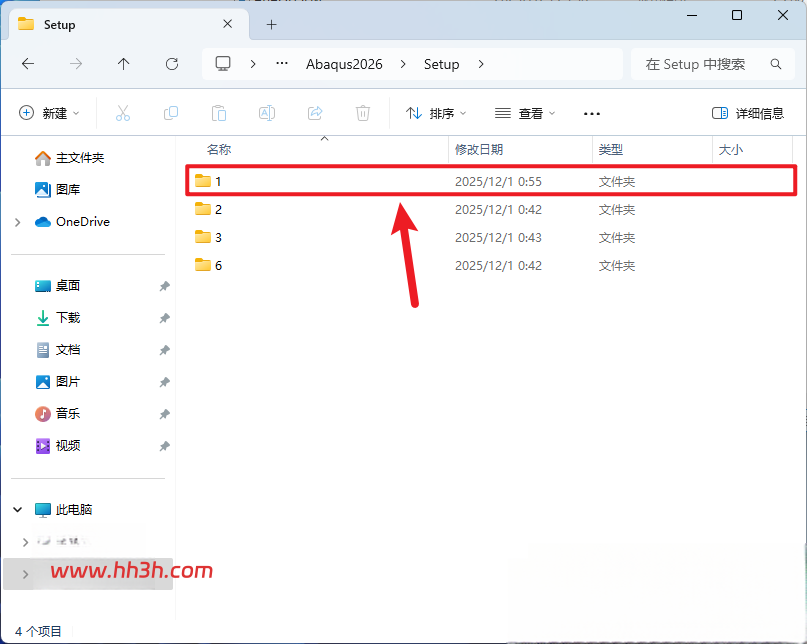Click the Share icon in toolbar
This screenshot has width=807, height=644.
tap(315, 113)
